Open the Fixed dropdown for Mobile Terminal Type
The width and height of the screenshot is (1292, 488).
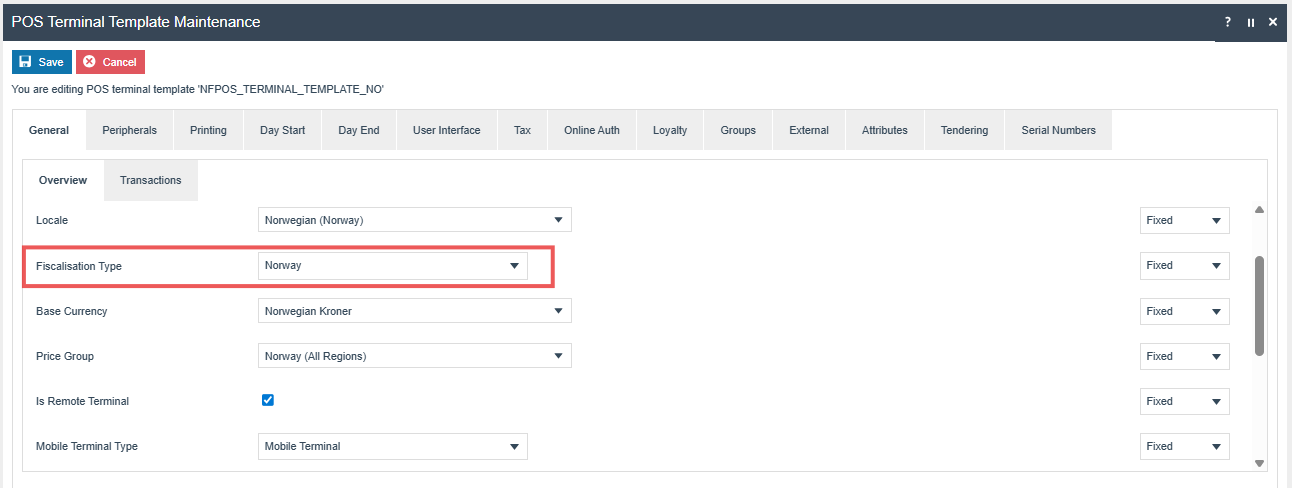point(1185,446)
